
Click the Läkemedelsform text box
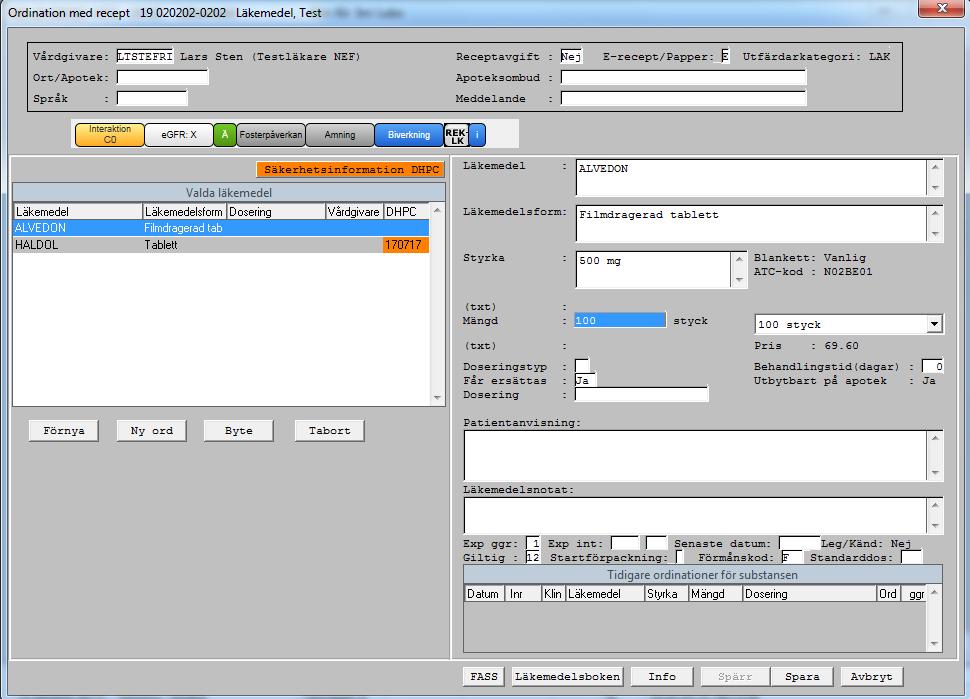[751, 223]
